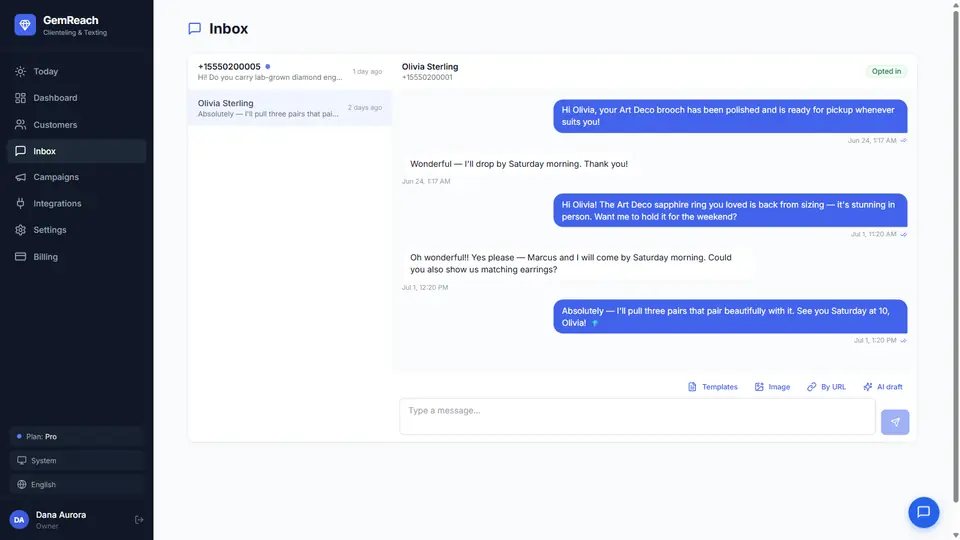The height and width of the screenshot is (540, 960).
Task: Click the GemReach diamond logo icon
Action: pos(25,25)
